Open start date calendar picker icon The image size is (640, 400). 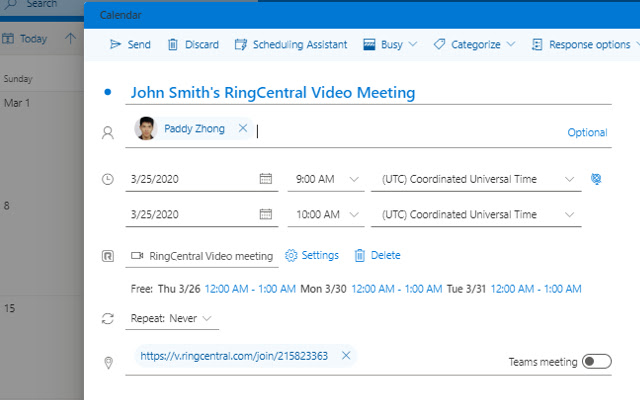266,179
